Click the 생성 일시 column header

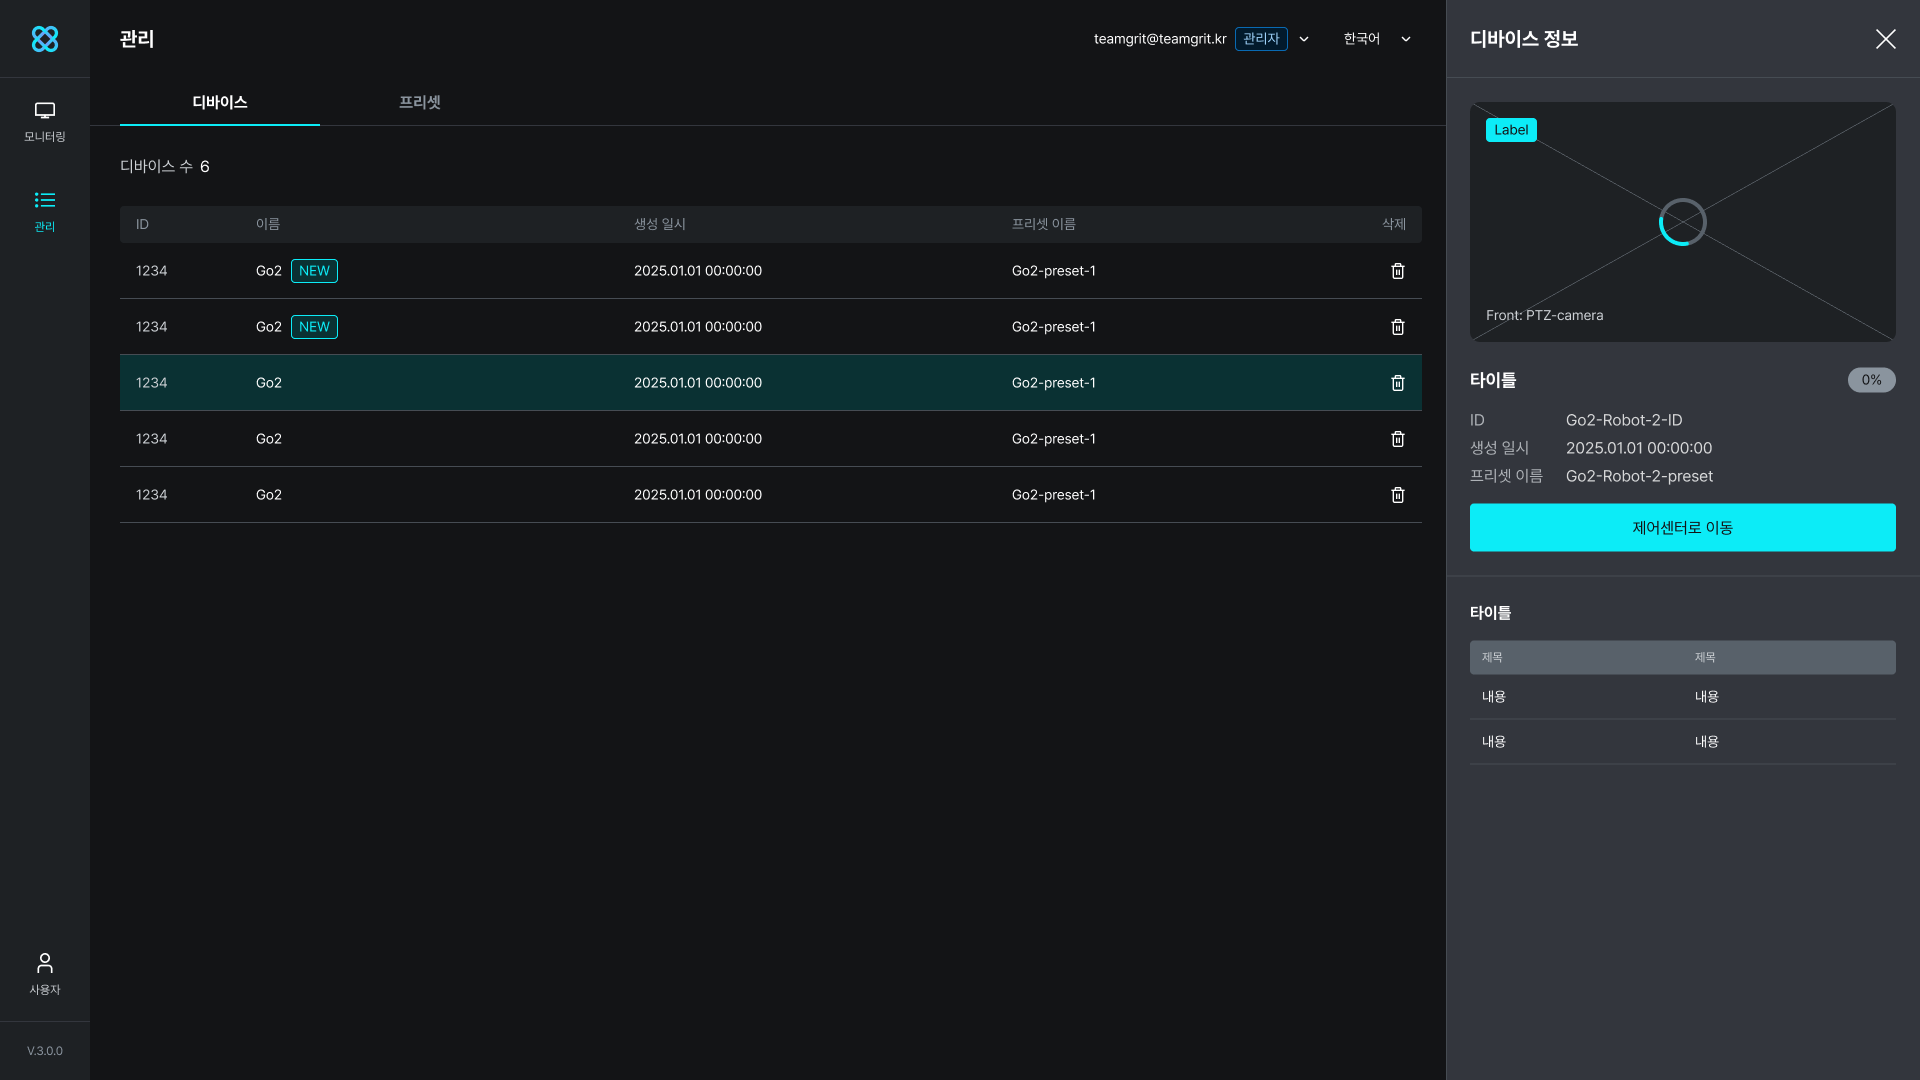coord(660,224)
